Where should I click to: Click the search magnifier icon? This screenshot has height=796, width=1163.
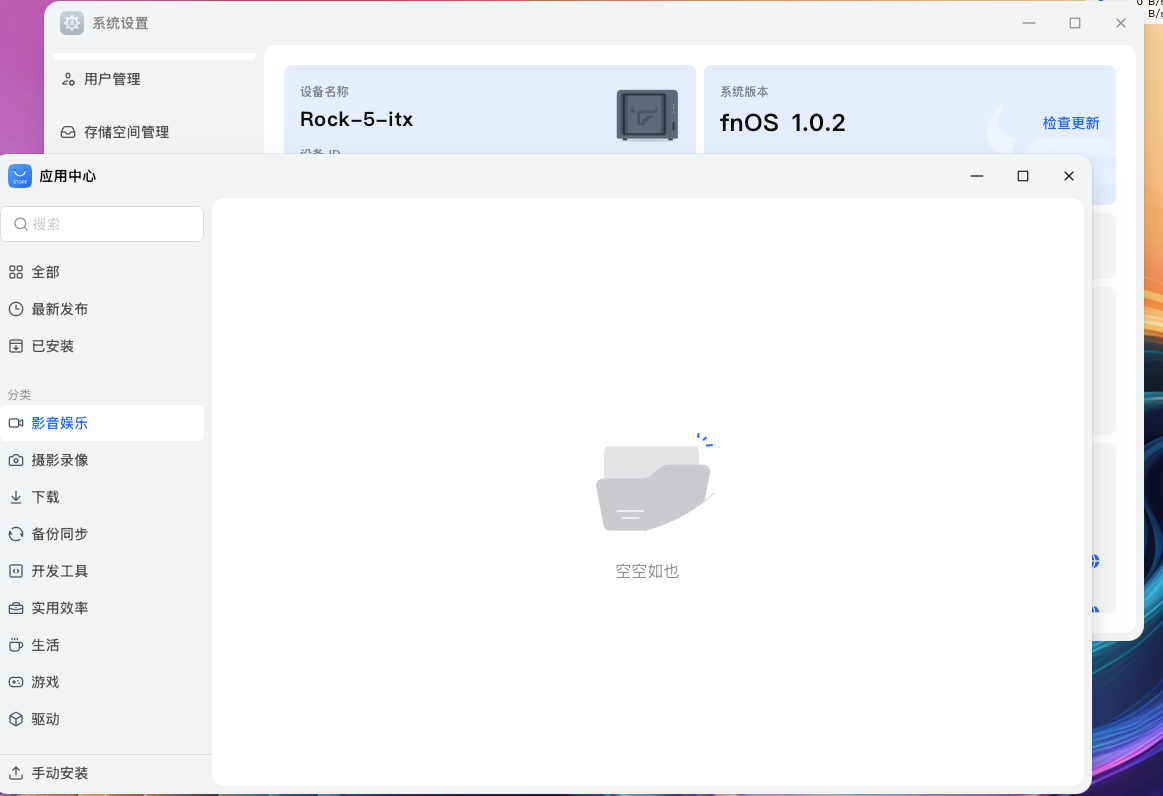21,224
